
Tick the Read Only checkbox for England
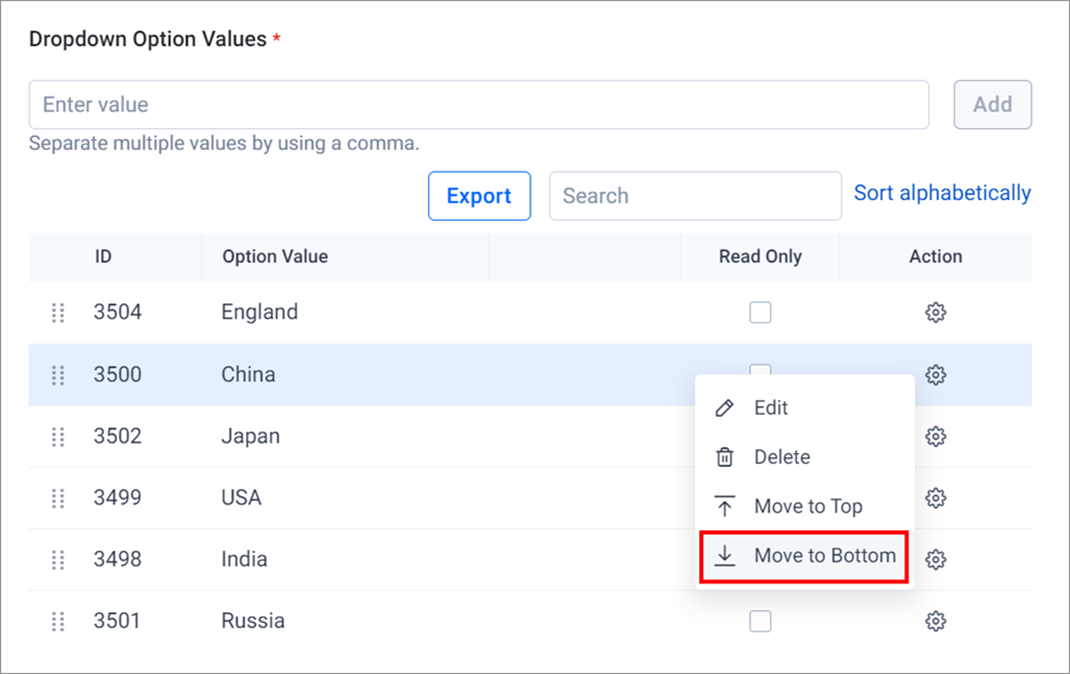coord(760,312)
